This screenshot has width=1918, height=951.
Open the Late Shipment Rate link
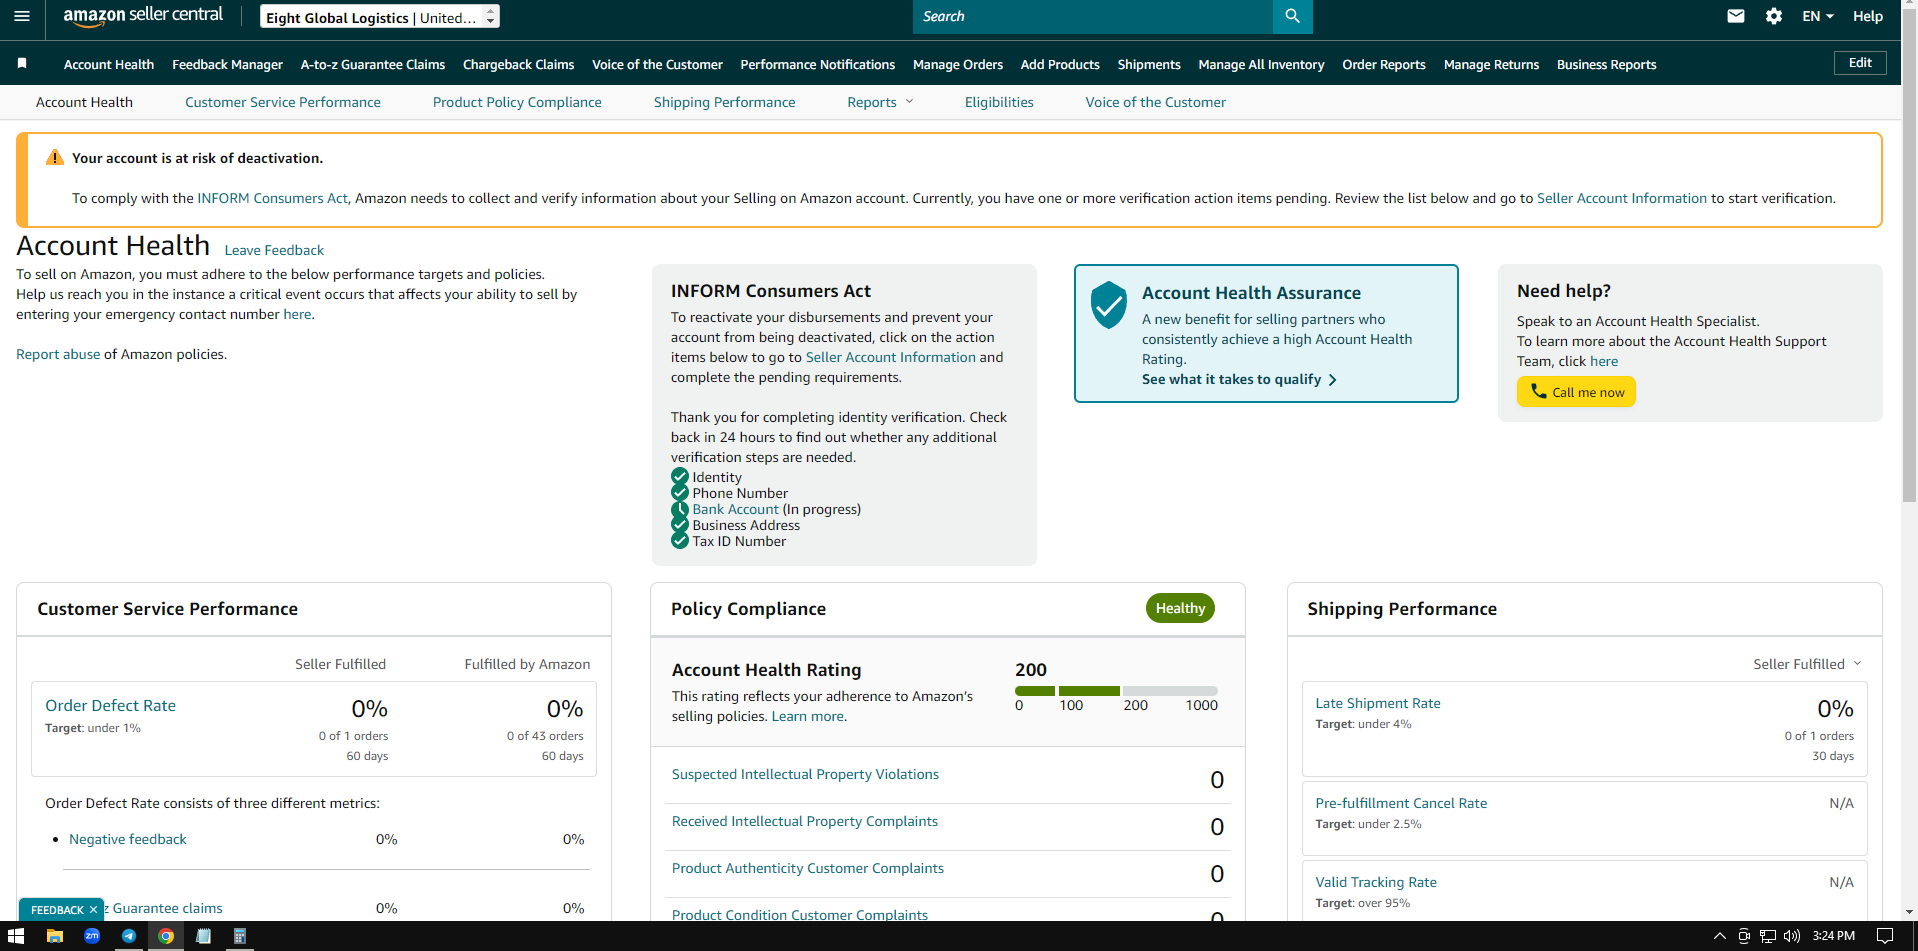pos(1378,703)
